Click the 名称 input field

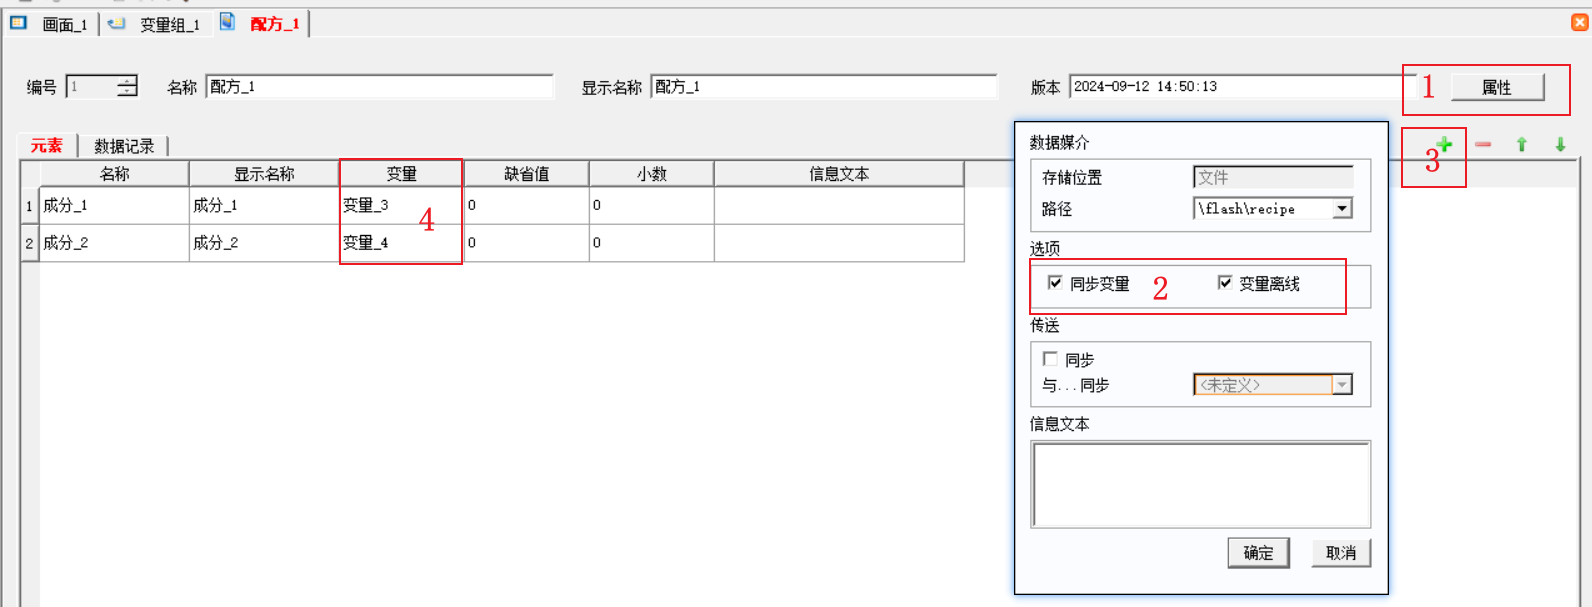pos(380,87)
